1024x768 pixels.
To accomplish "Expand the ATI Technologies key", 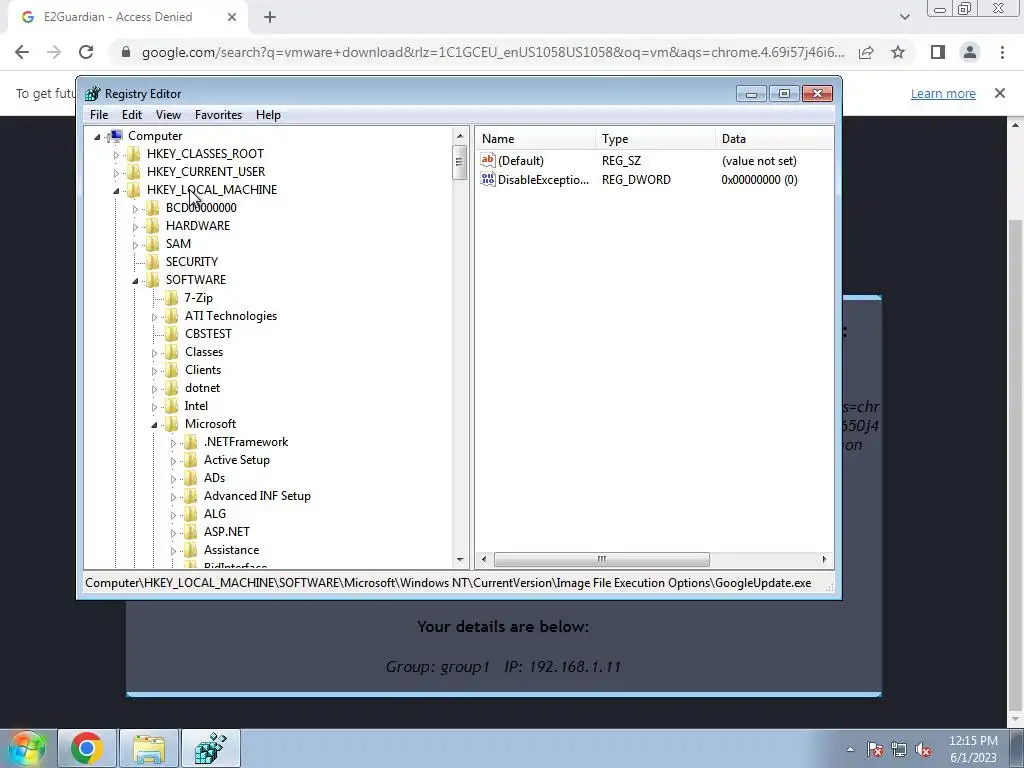I will (154, 317).
